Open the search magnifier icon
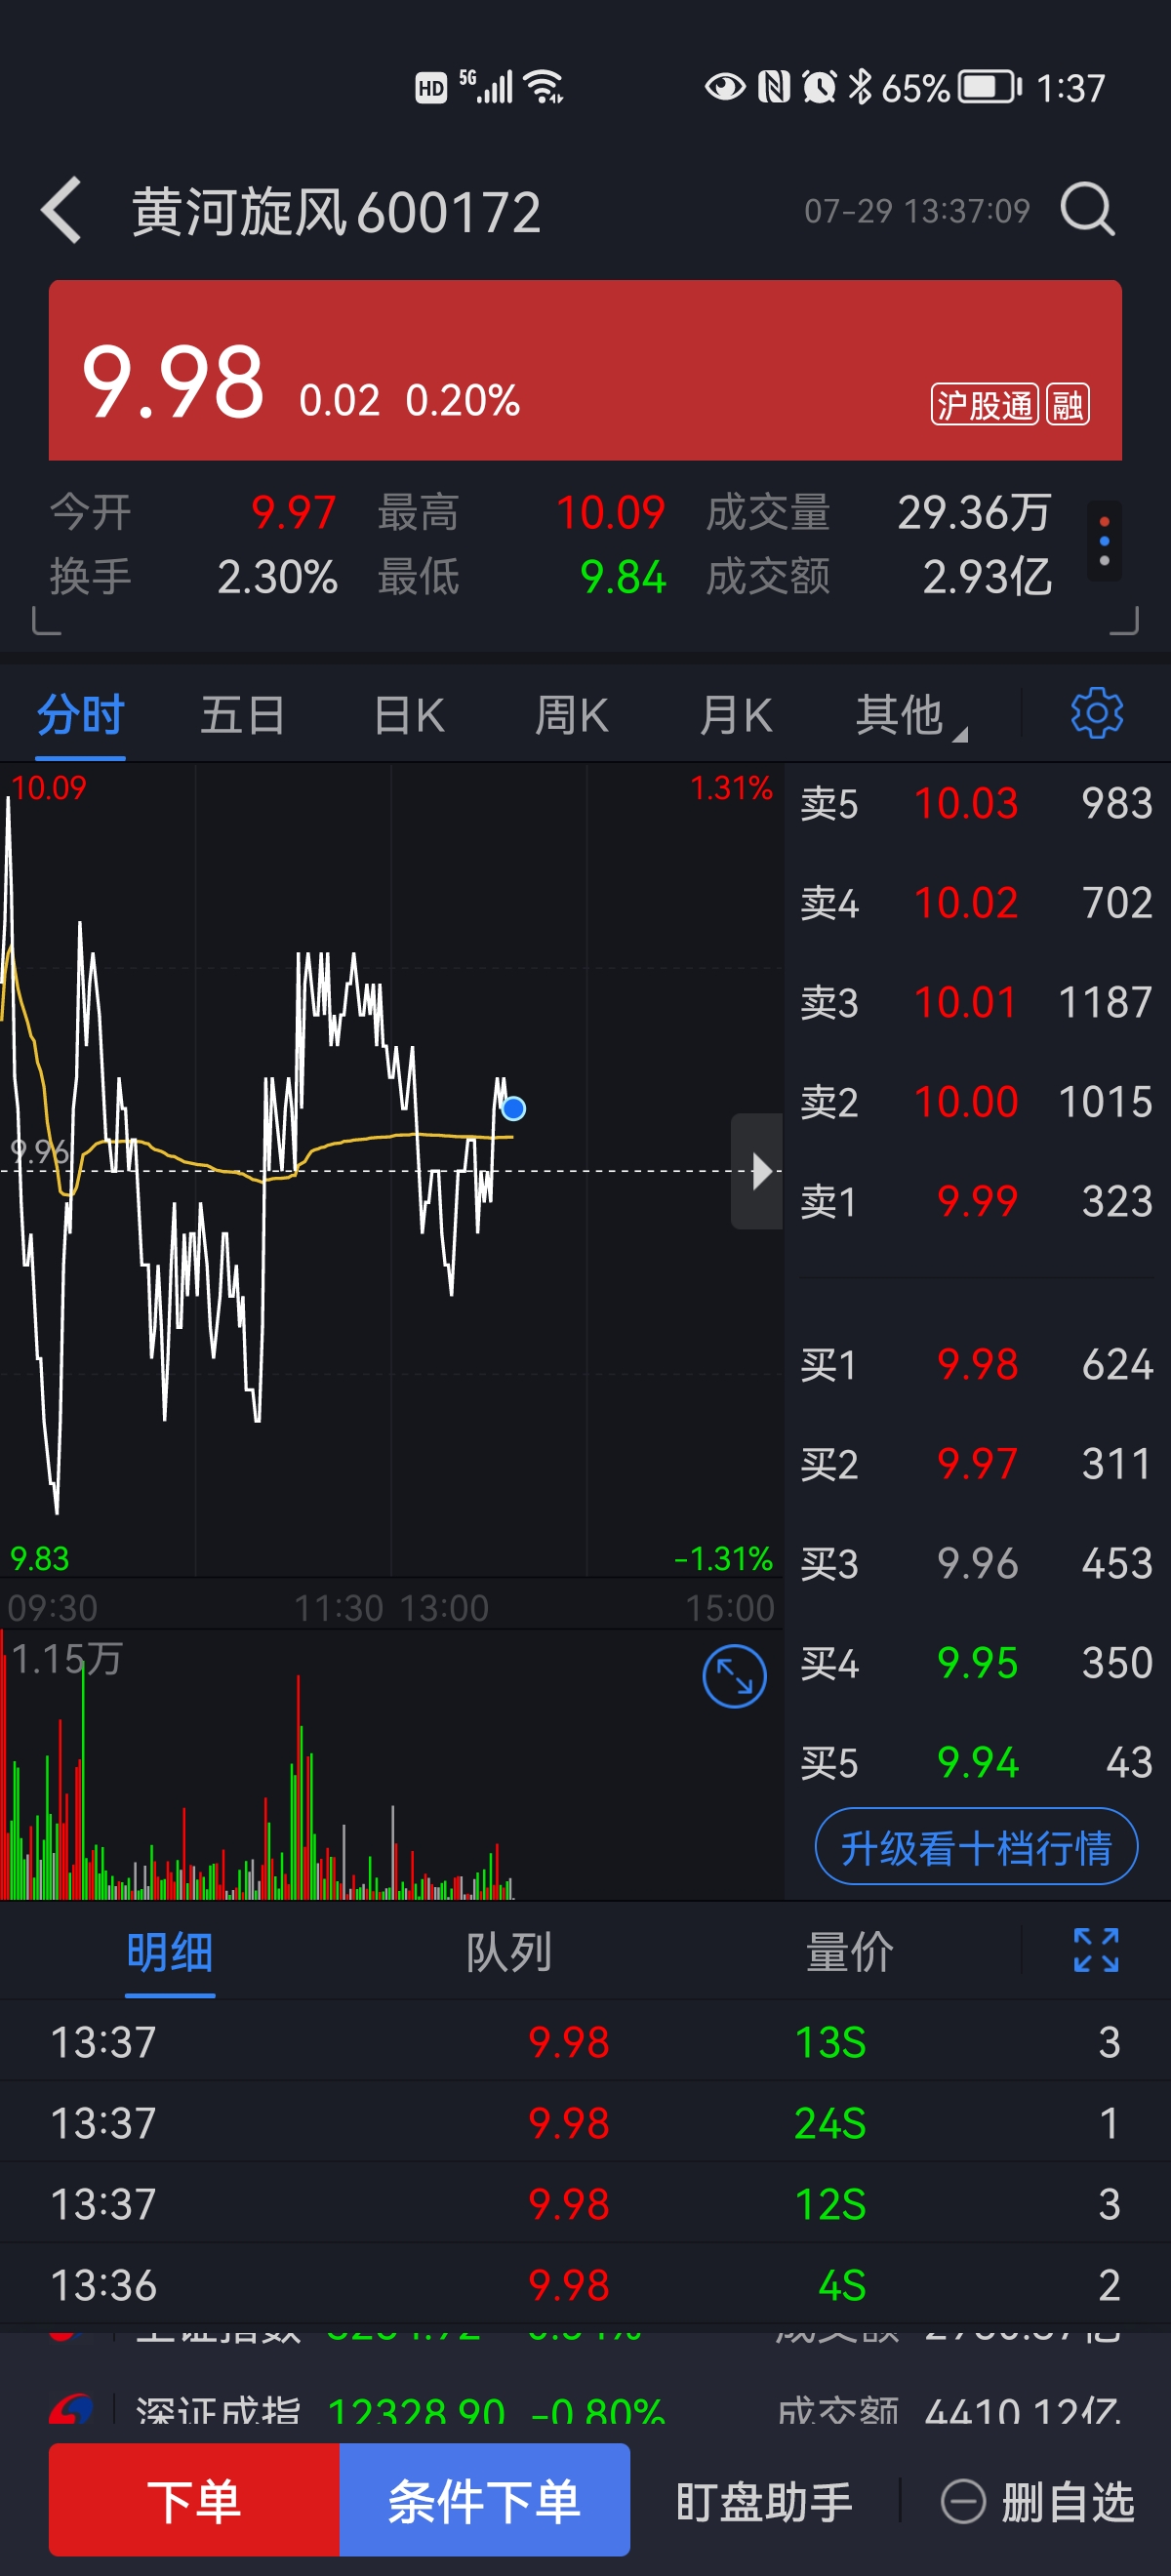 click(1087, 209)
